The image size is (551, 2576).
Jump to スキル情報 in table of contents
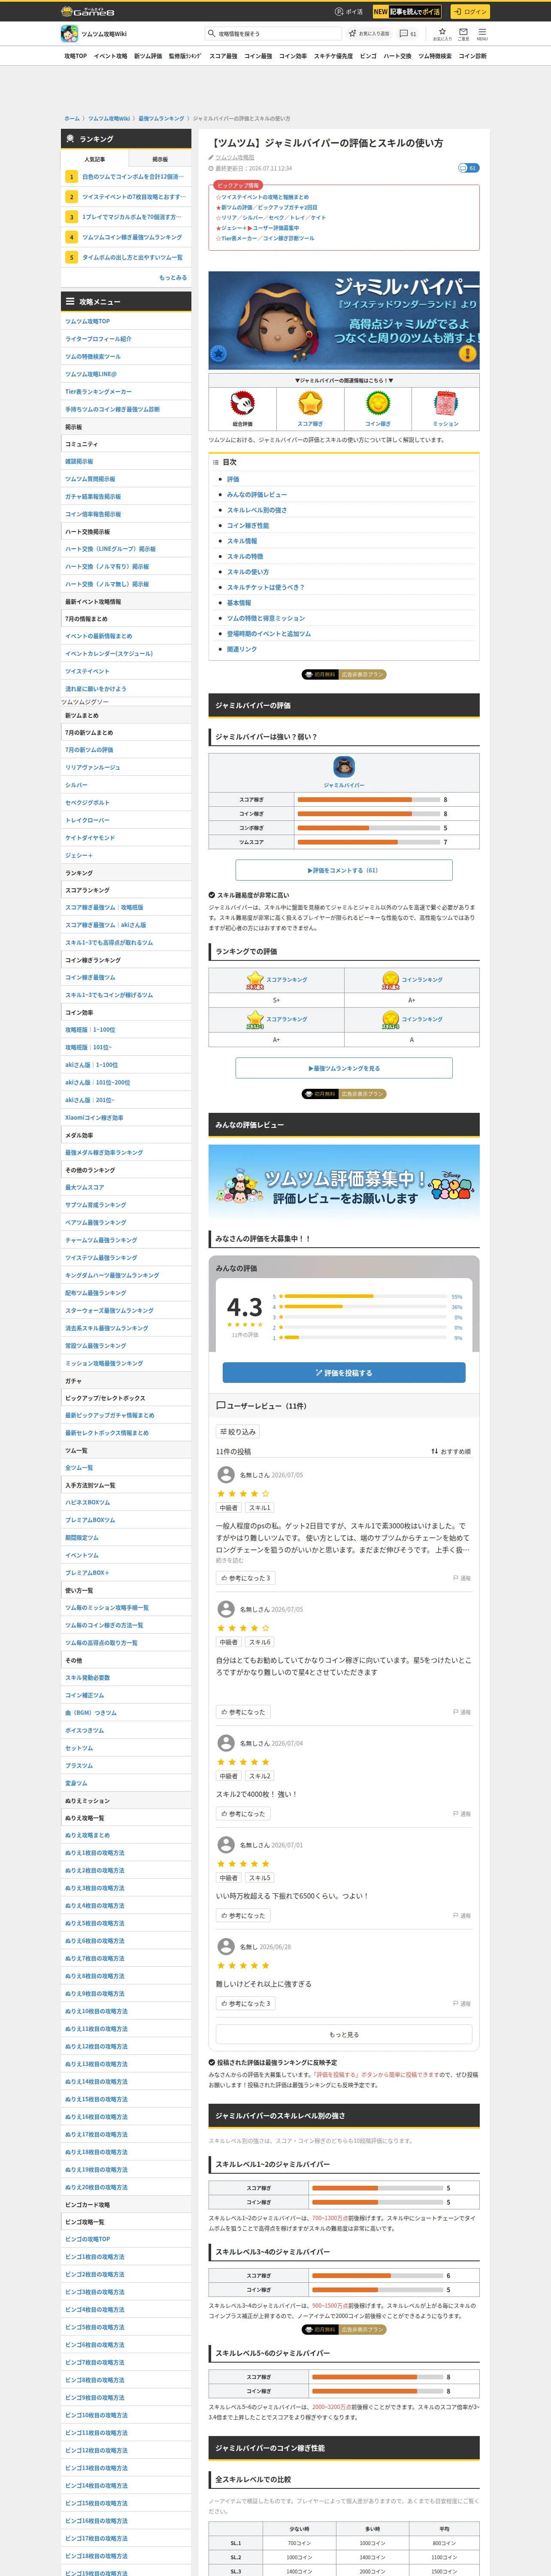pyautogui.click(x=242, y=541)
